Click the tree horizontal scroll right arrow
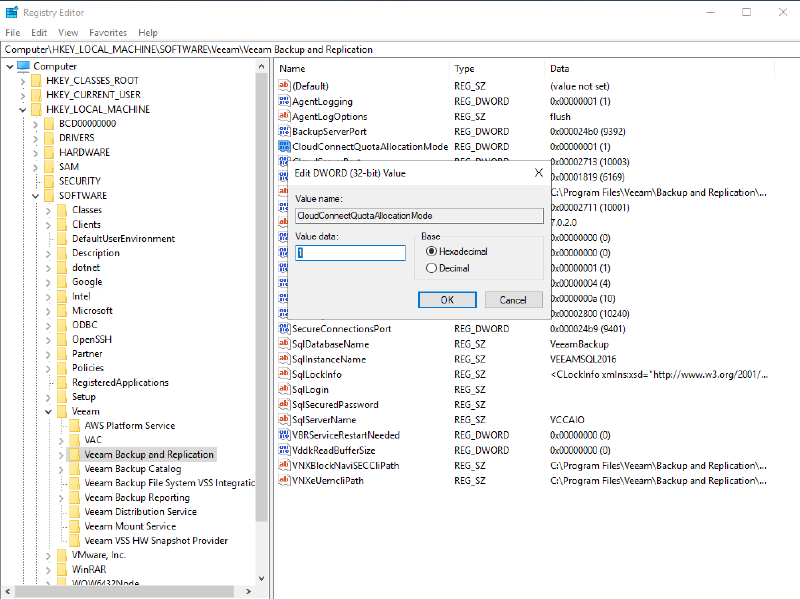800x599 pixels. [248, 591]
